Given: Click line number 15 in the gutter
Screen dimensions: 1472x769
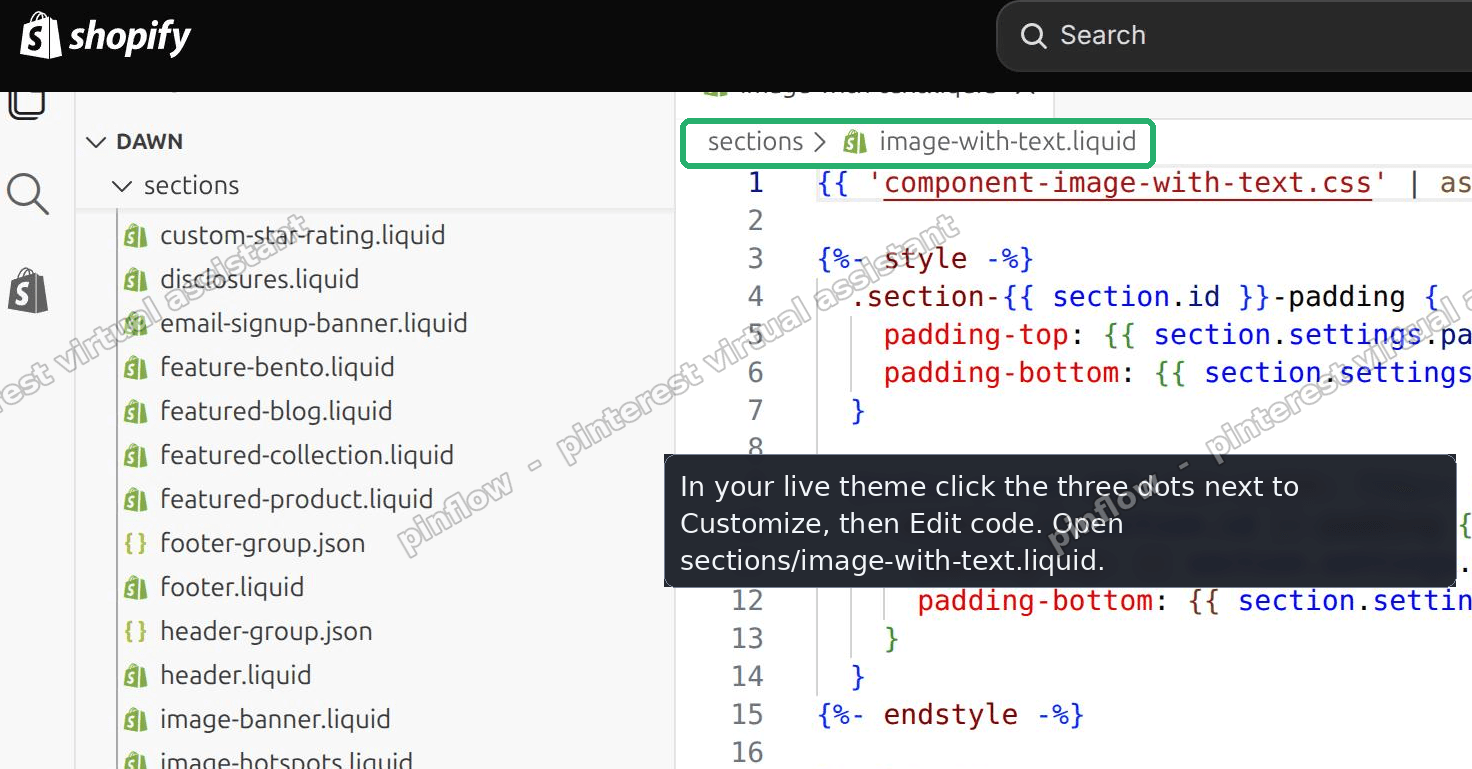Looking at the screenshot, I should (x=747, y=715).
